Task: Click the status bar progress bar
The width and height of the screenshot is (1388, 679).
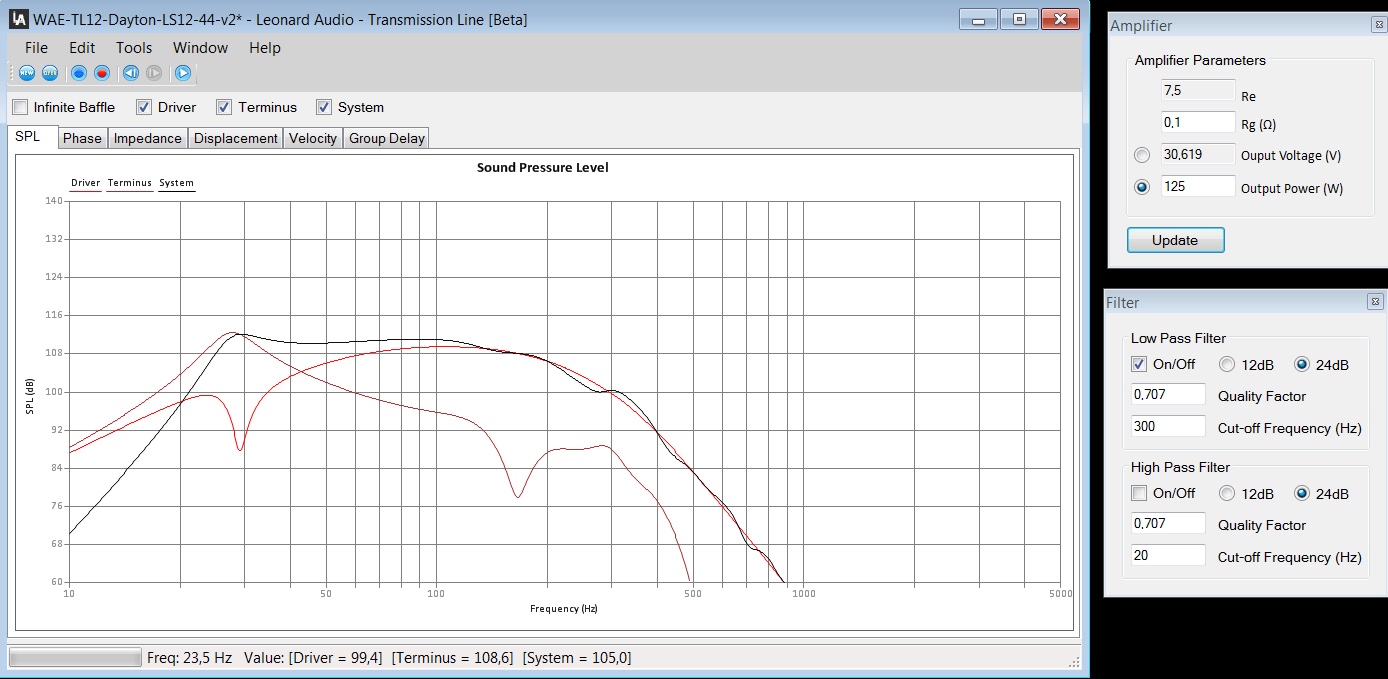Action: point(75,657)
